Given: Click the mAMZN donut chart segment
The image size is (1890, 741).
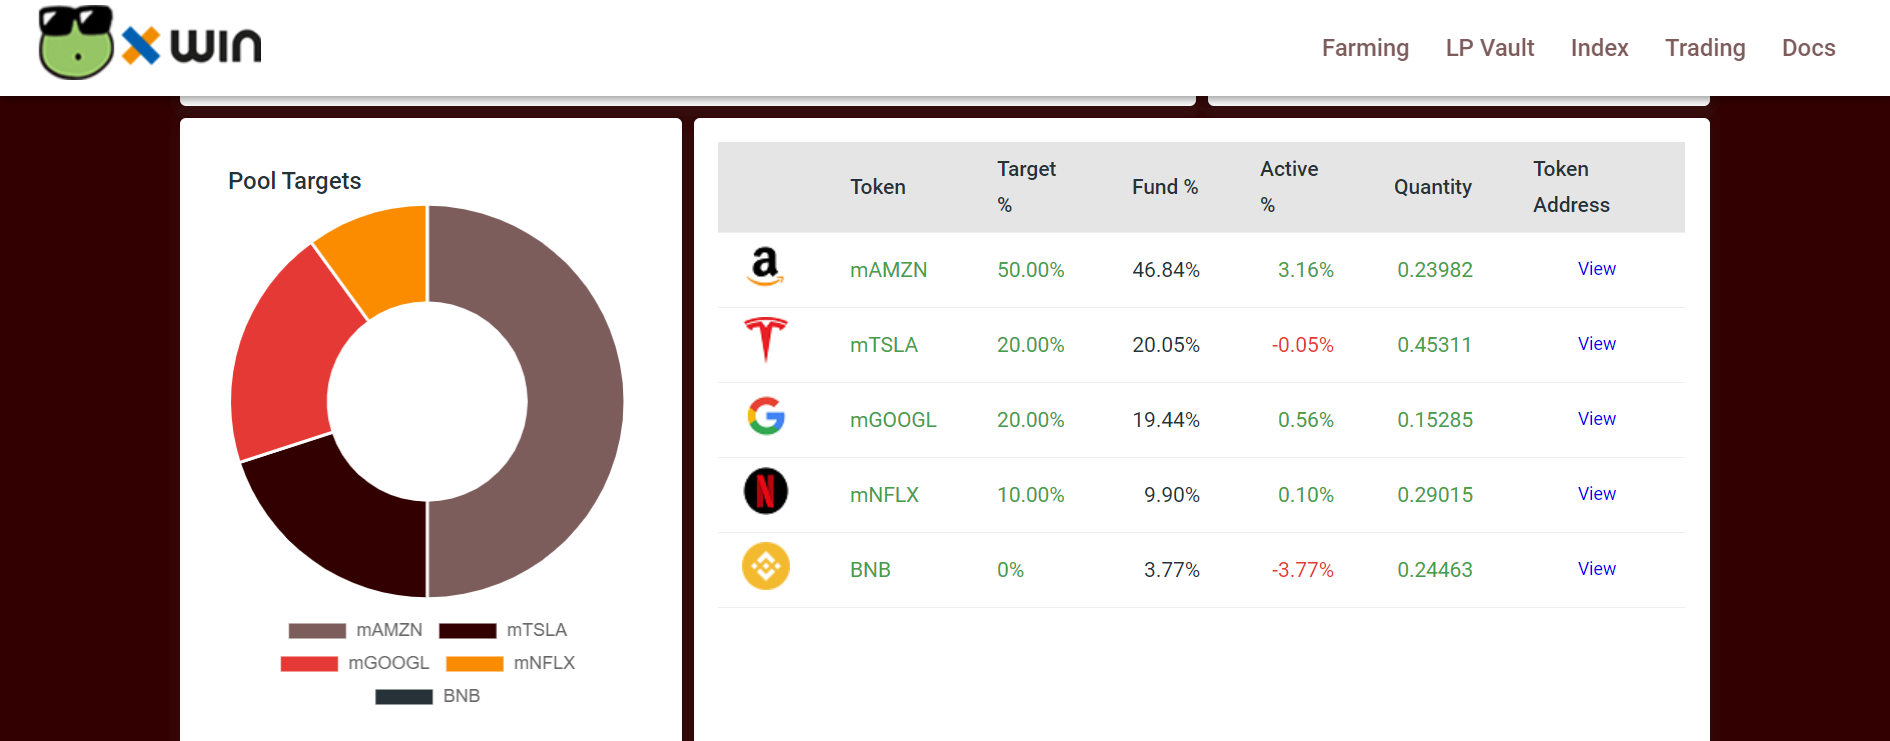Looking at the screenshot, I should pos(575,400).
